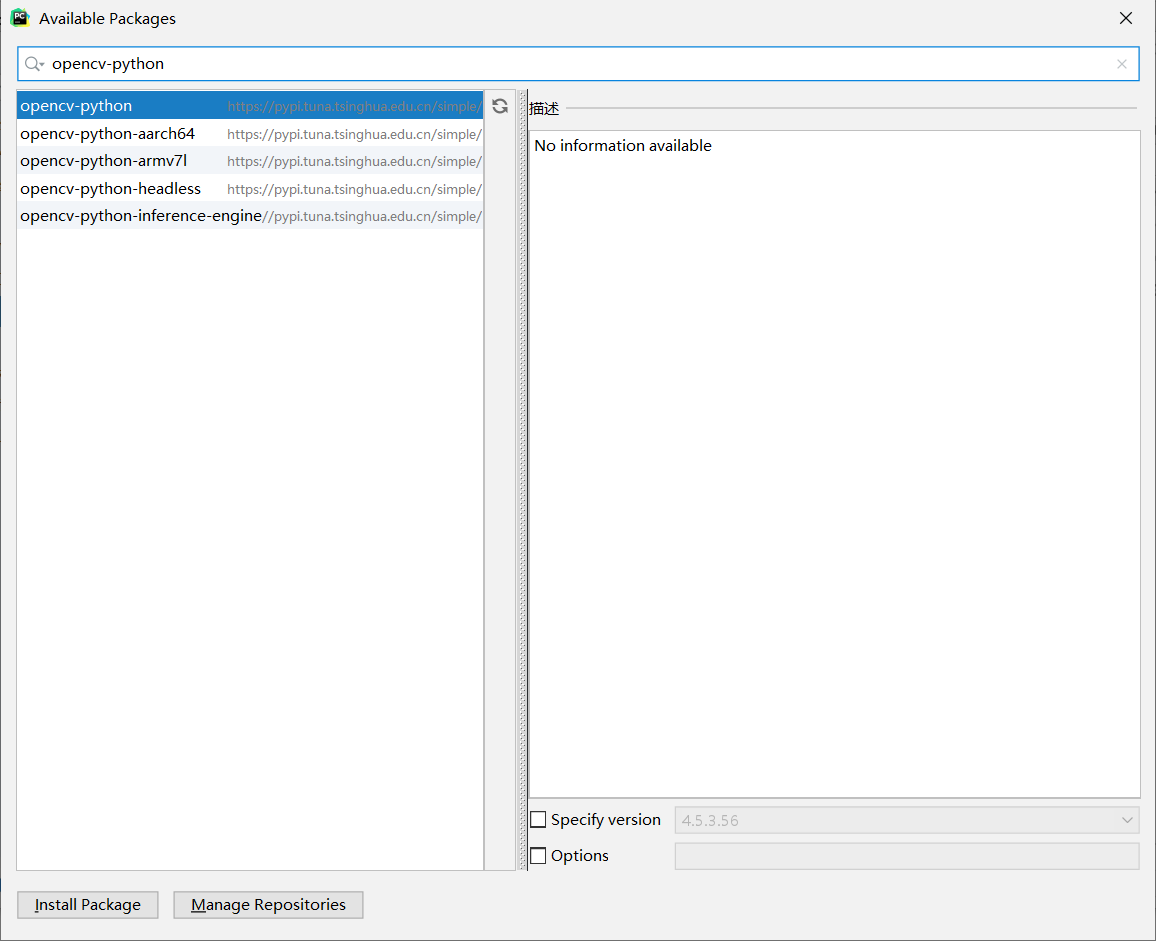Screen dimensions: 1156x941
Task: Click the 'No information available' description text
Action: pyautogui.click(x=623, y=146)
